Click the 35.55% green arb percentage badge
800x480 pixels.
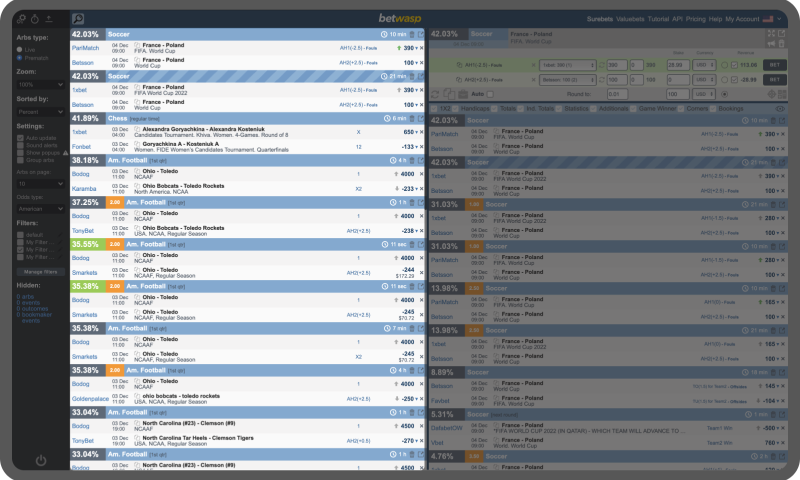tap(88, 244)
